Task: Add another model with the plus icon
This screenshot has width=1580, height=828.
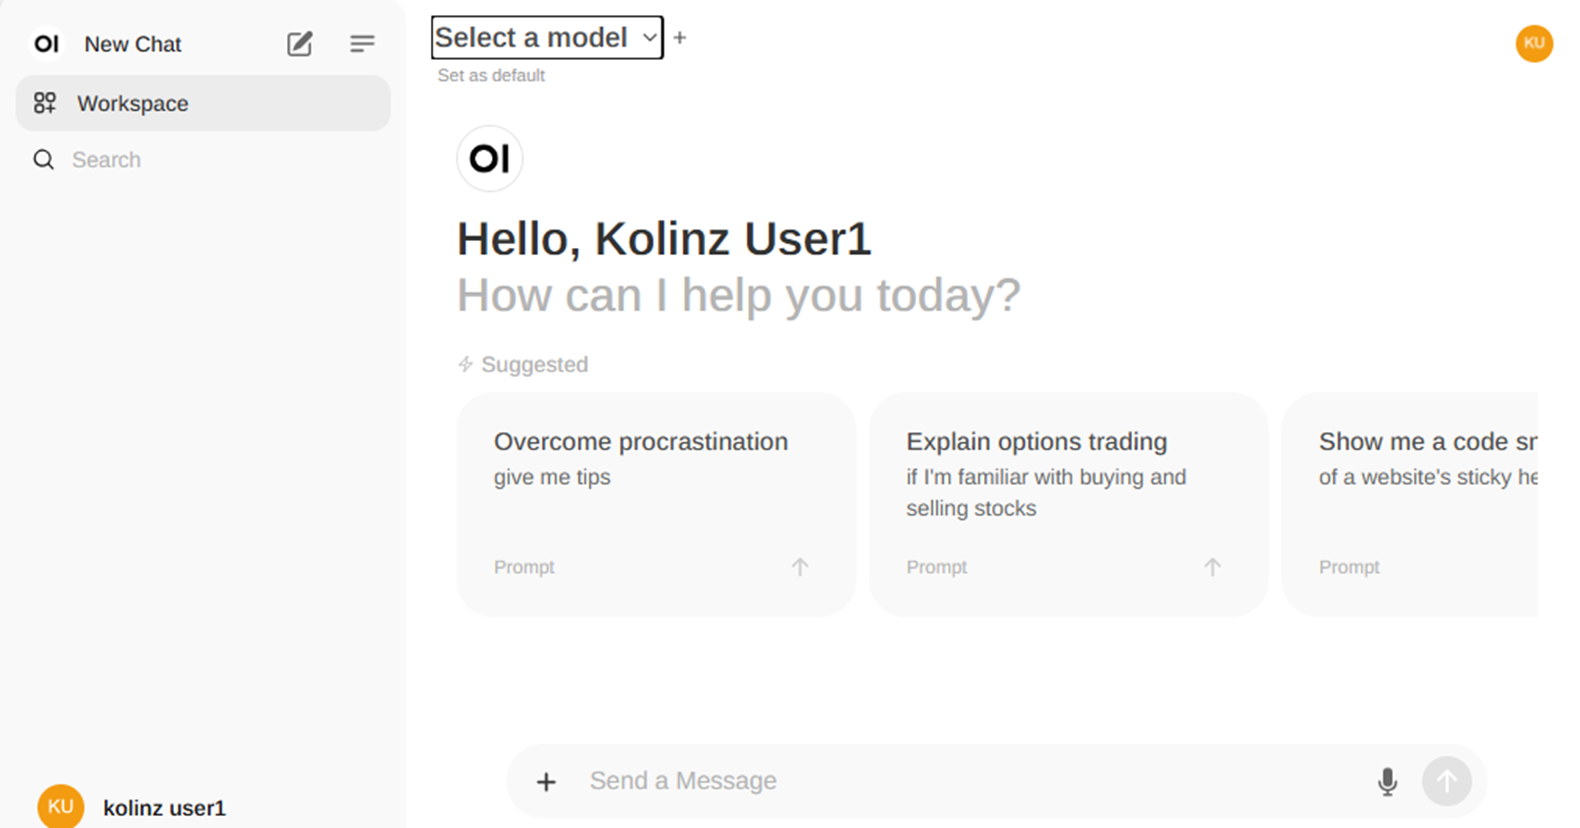Action: (680, 38)
